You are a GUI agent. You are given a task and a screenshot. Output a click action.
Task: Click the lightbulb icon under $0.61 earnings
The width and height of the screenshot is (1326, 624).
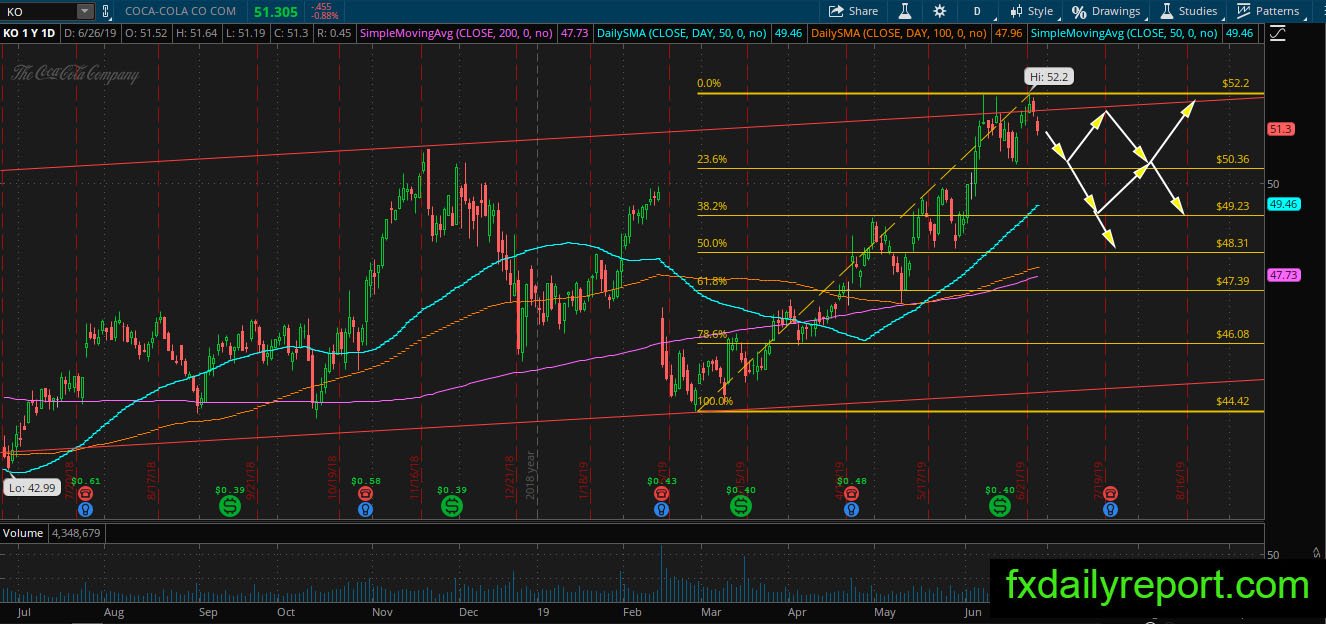tap(87, 509)
